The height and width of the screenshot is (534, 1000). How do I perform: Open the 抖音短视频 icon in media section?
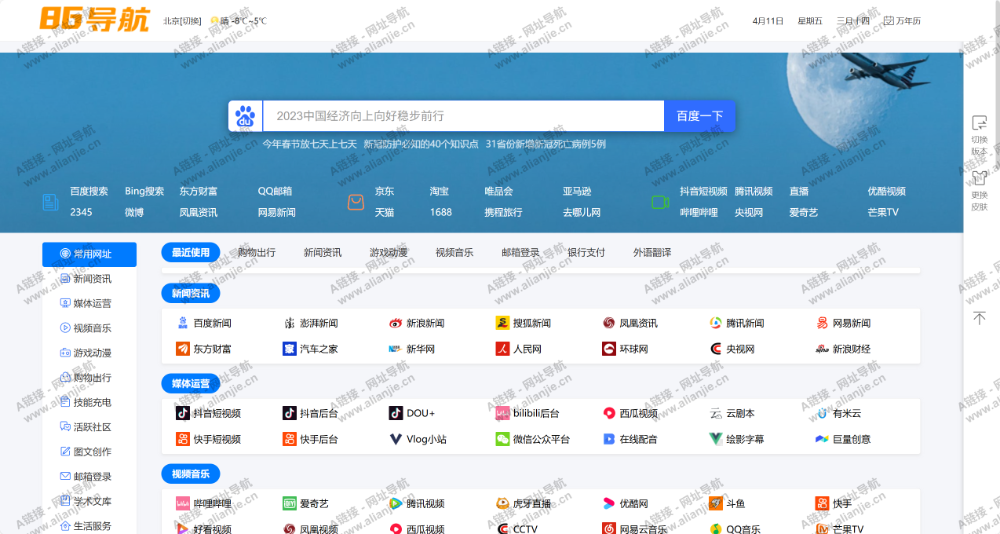[183, 413]
